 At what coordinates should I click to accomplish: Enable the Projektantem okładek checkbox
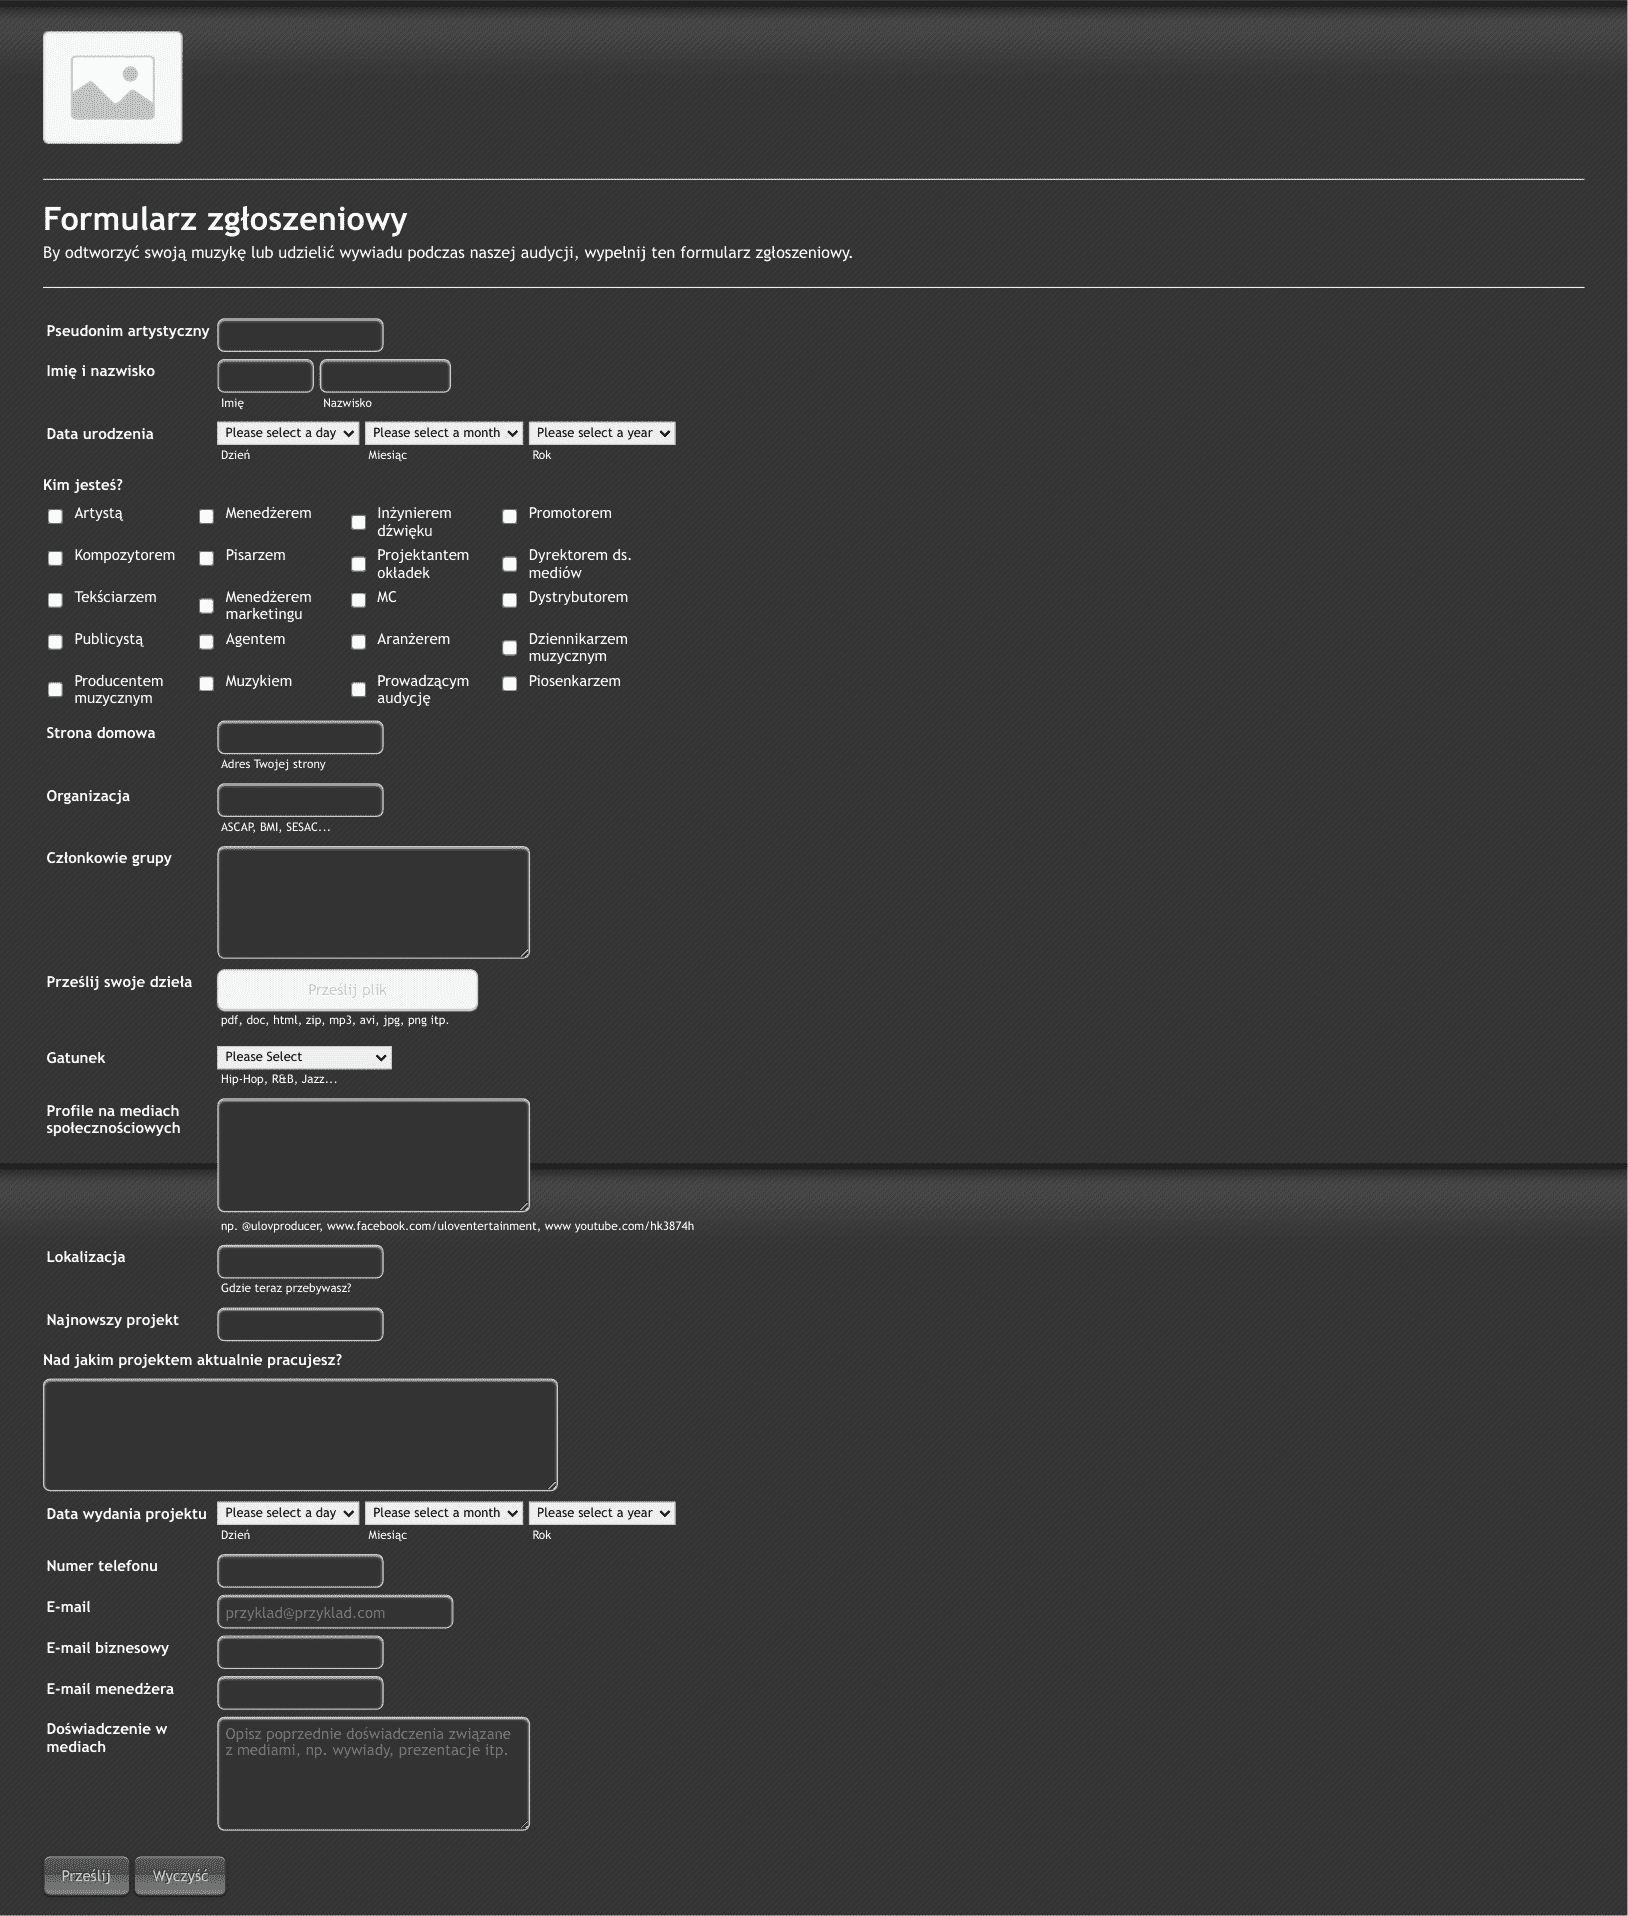point(358,564)
